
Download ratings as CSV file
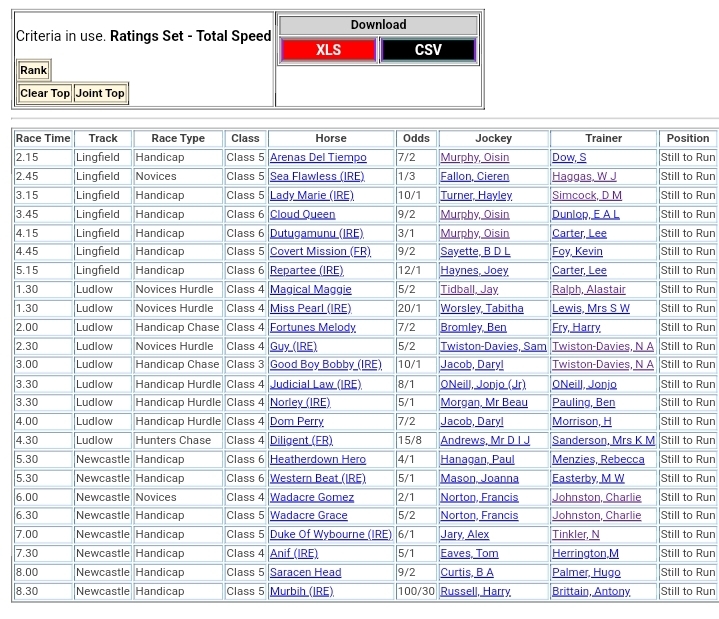428,50
